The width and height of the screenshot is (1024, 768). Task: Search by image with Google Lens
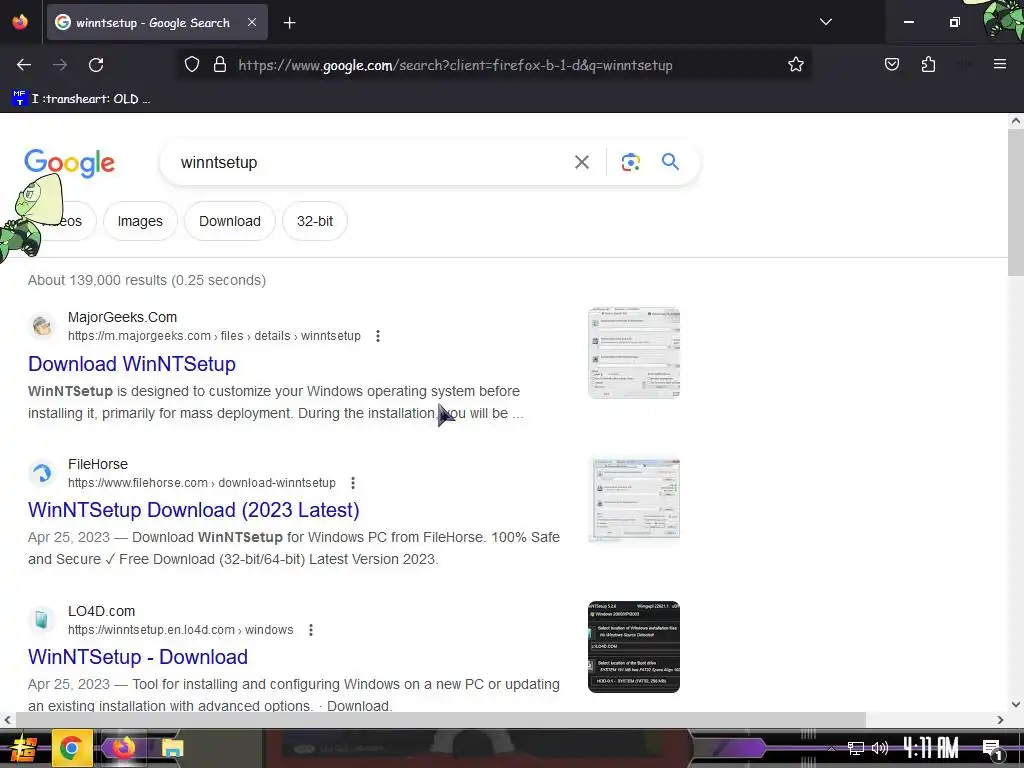[630, 162]
